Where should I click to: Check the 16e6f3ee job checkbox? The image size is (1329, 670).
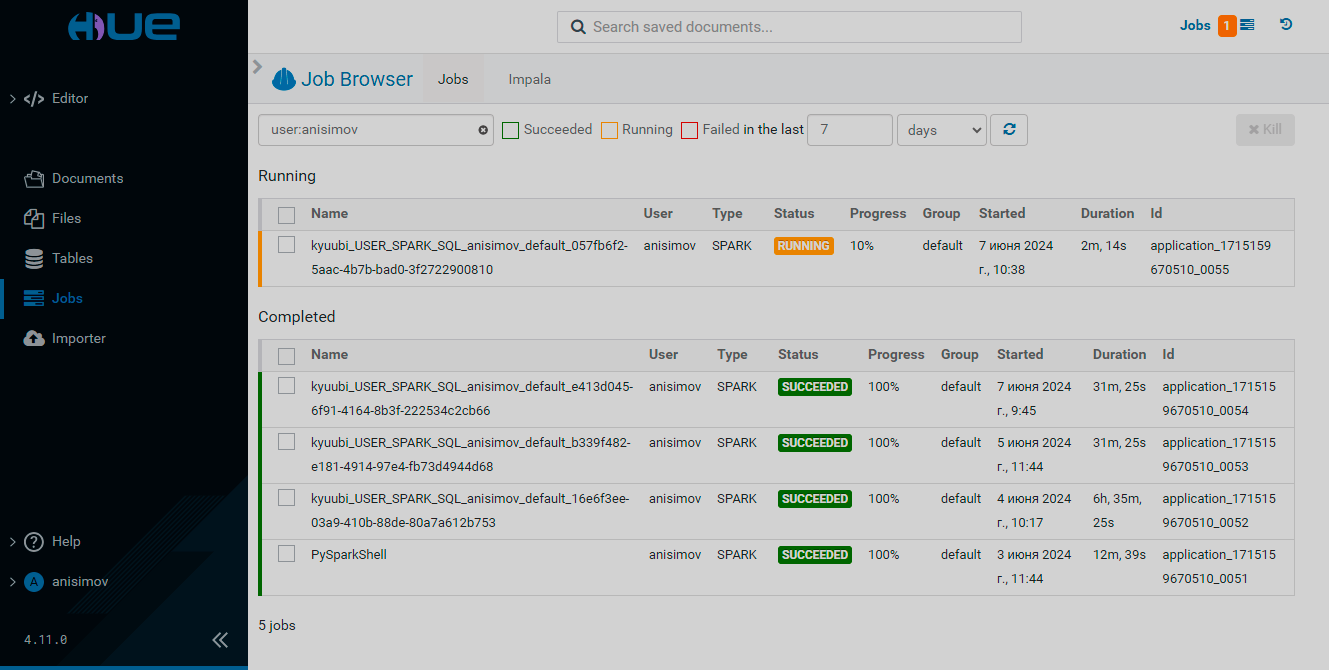tap(287, 498)
